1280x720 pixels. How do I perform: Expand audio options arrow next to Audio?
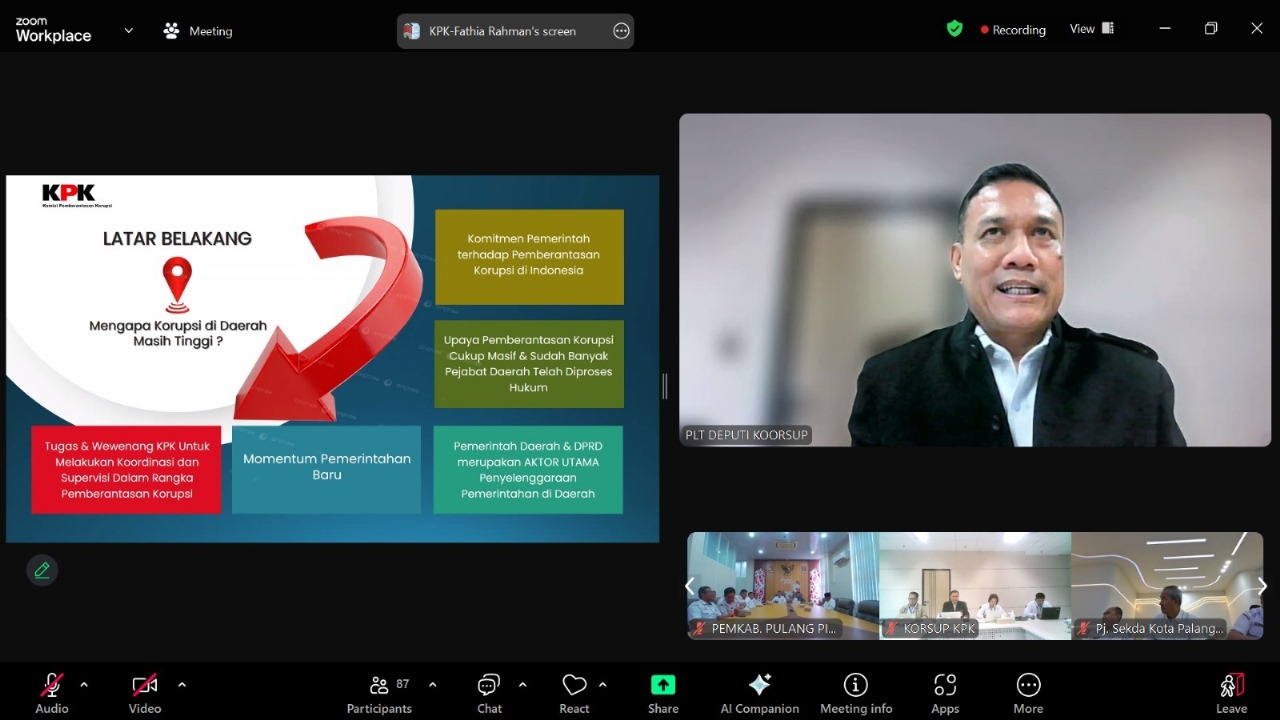[x=84, y=685]
